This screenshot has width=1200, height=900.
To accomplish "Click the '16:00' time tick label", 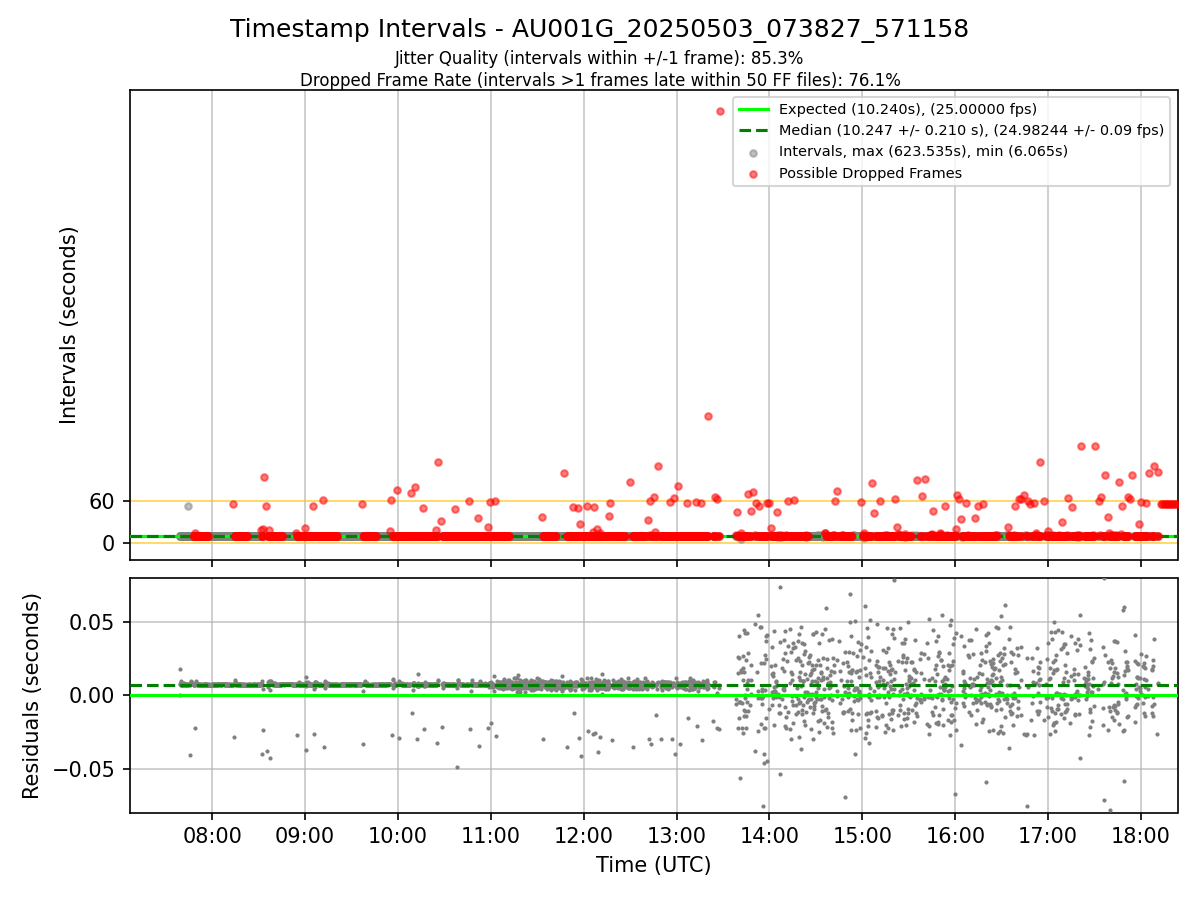I will click(x=955, y=834).
